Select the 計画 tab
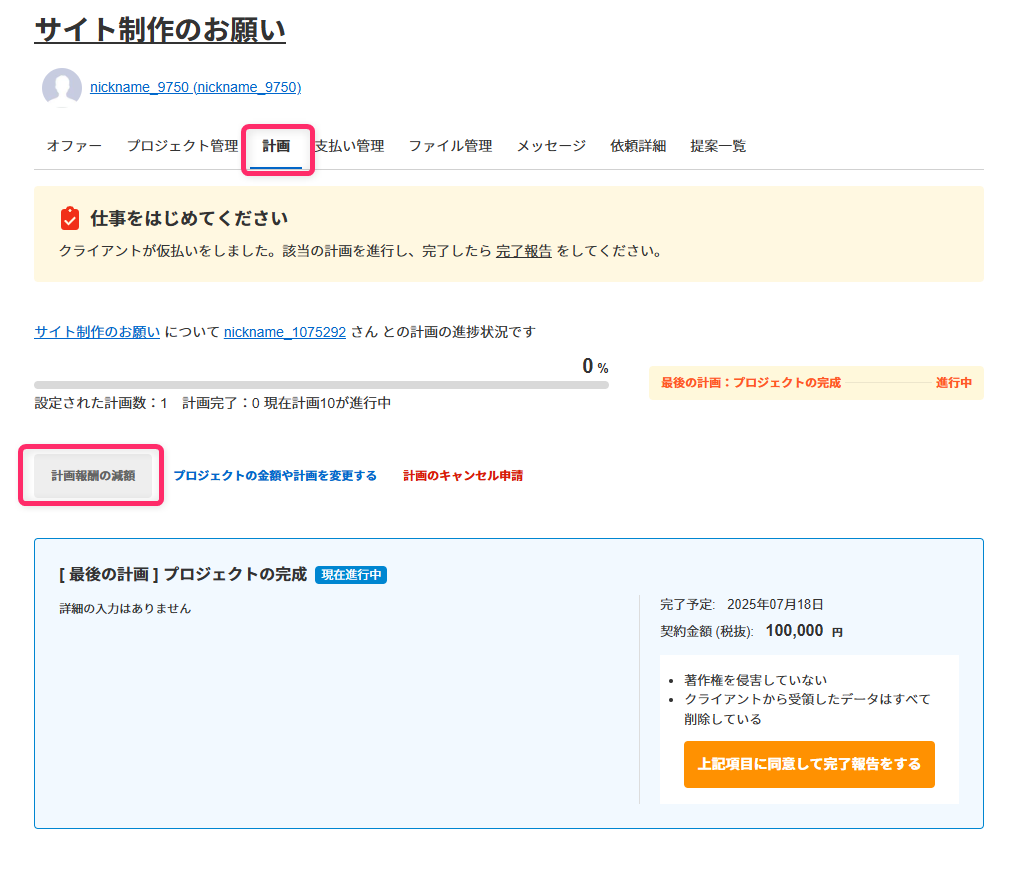Image resolution: width=1027 pixels, height=871 pixels. (277, 145)
